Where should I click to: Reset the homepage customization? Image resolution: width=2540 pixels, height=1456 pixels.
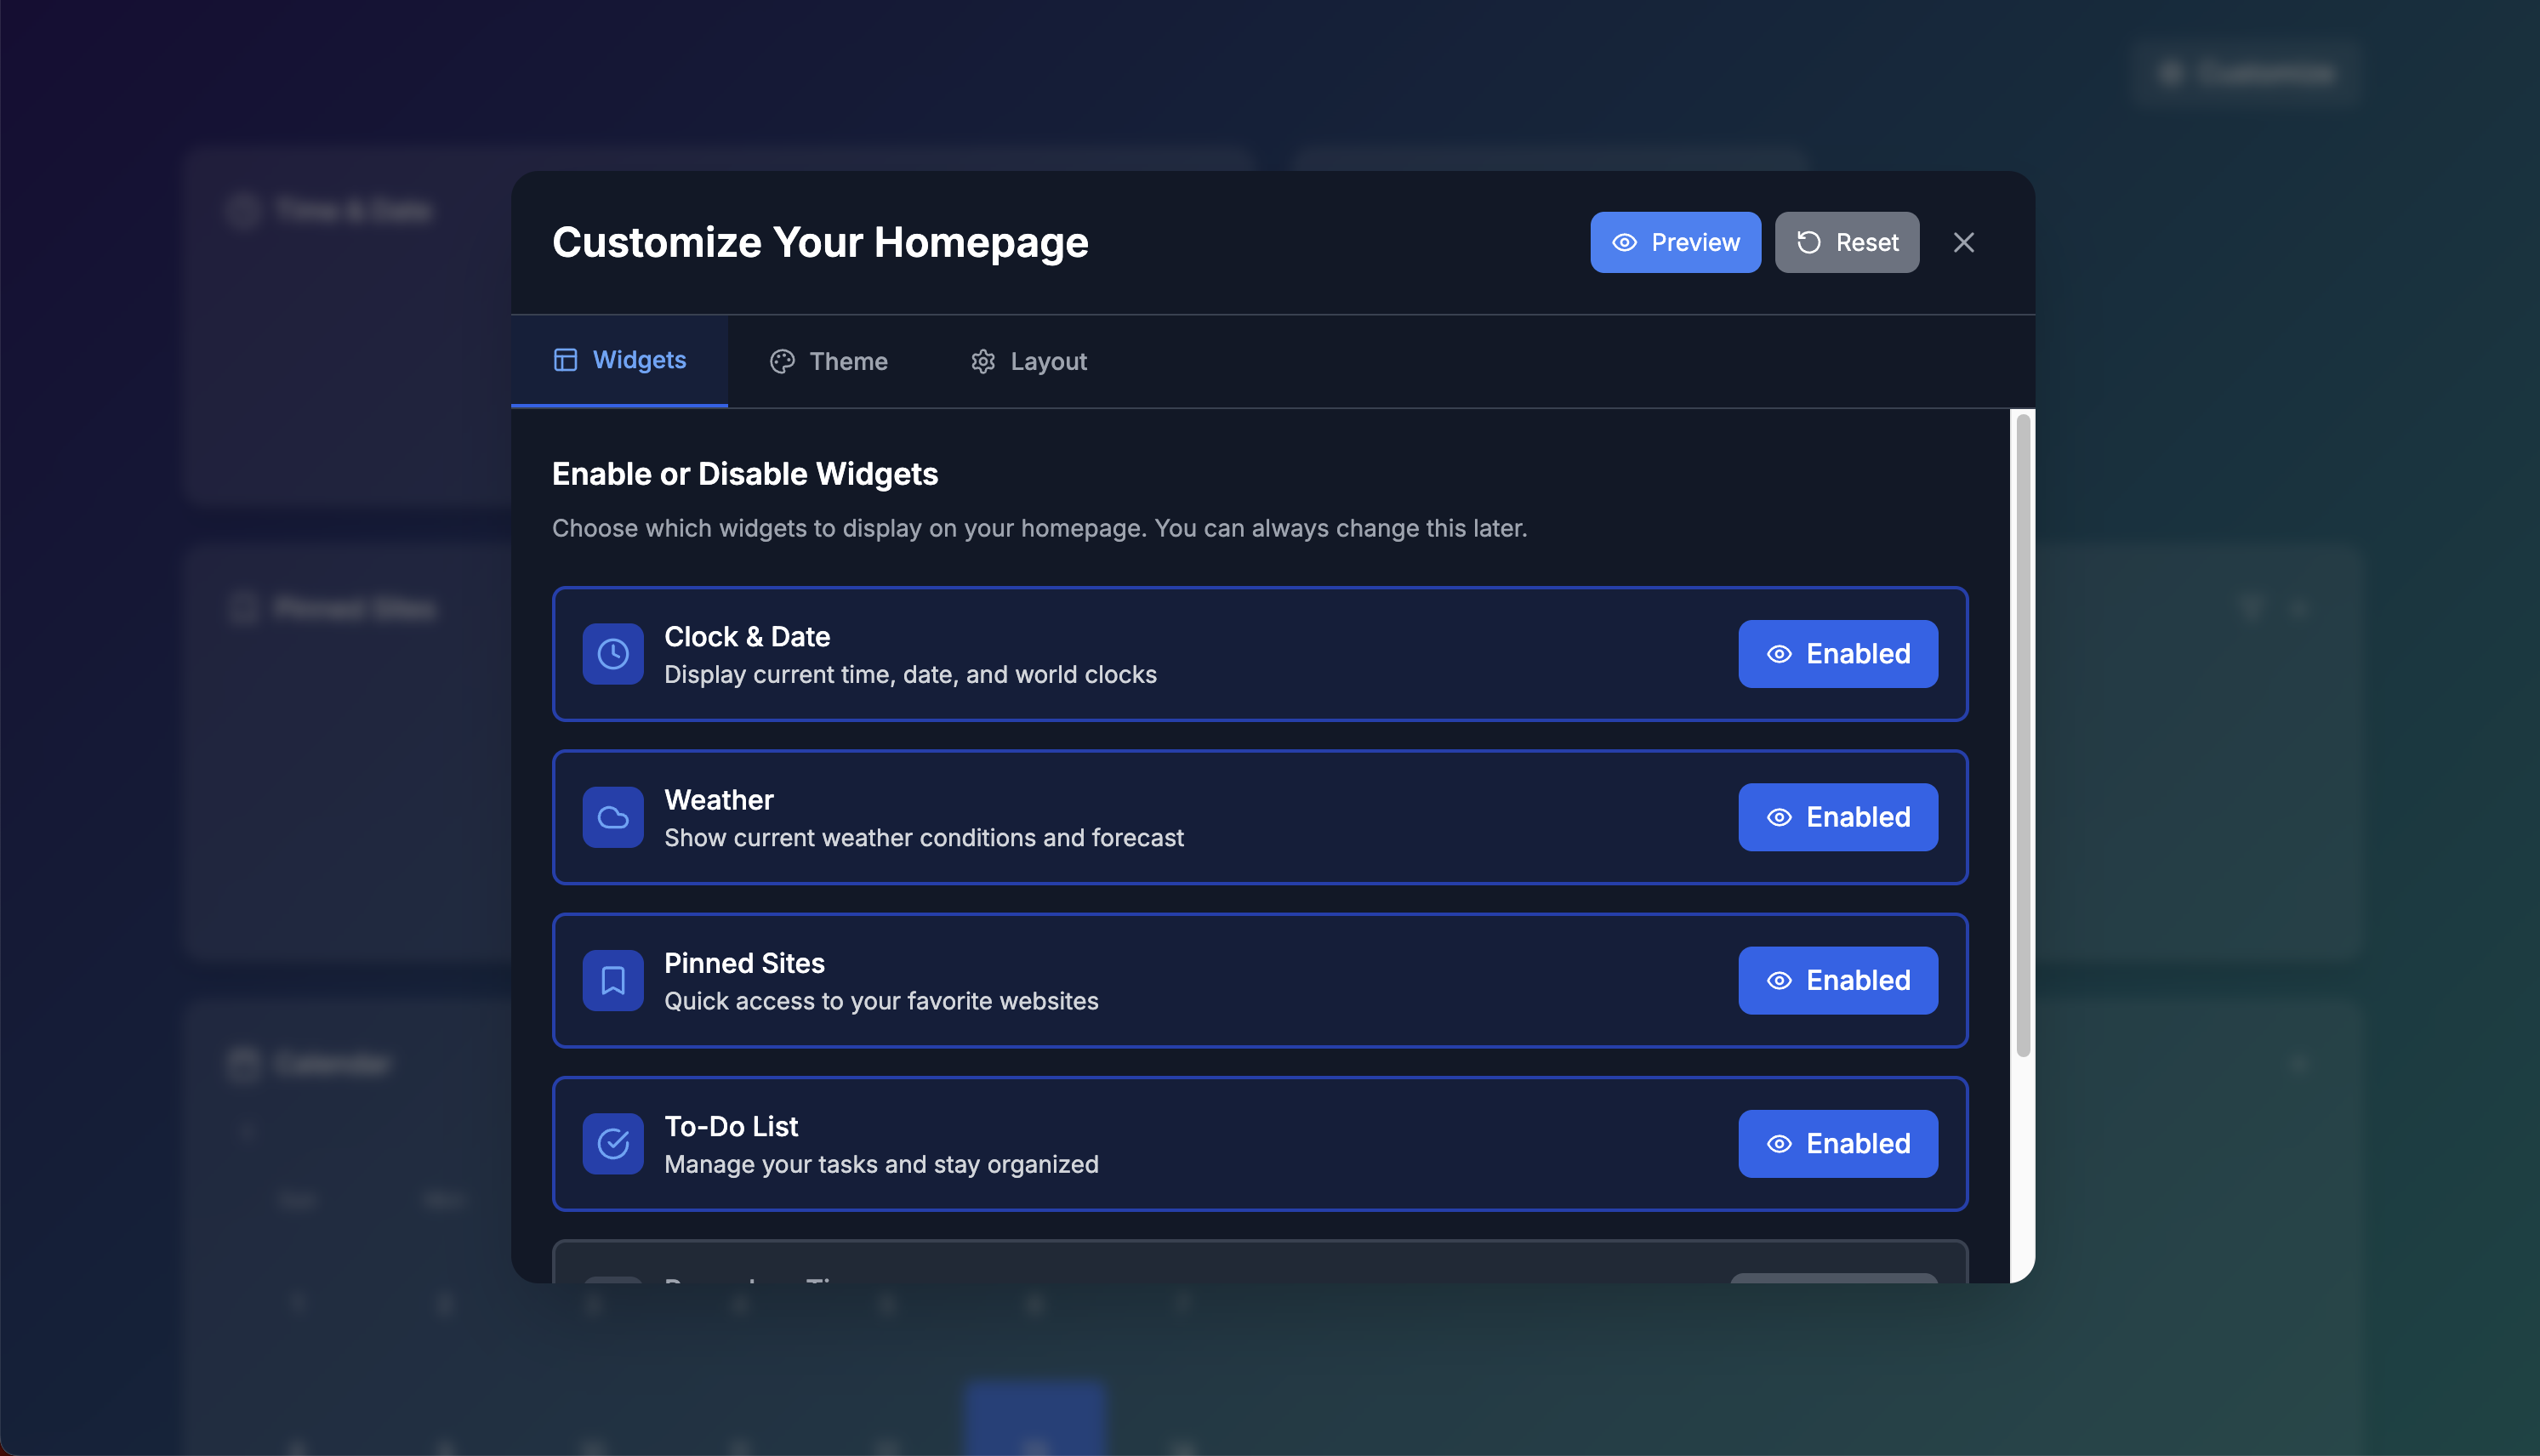click(x=1846, y=242)
